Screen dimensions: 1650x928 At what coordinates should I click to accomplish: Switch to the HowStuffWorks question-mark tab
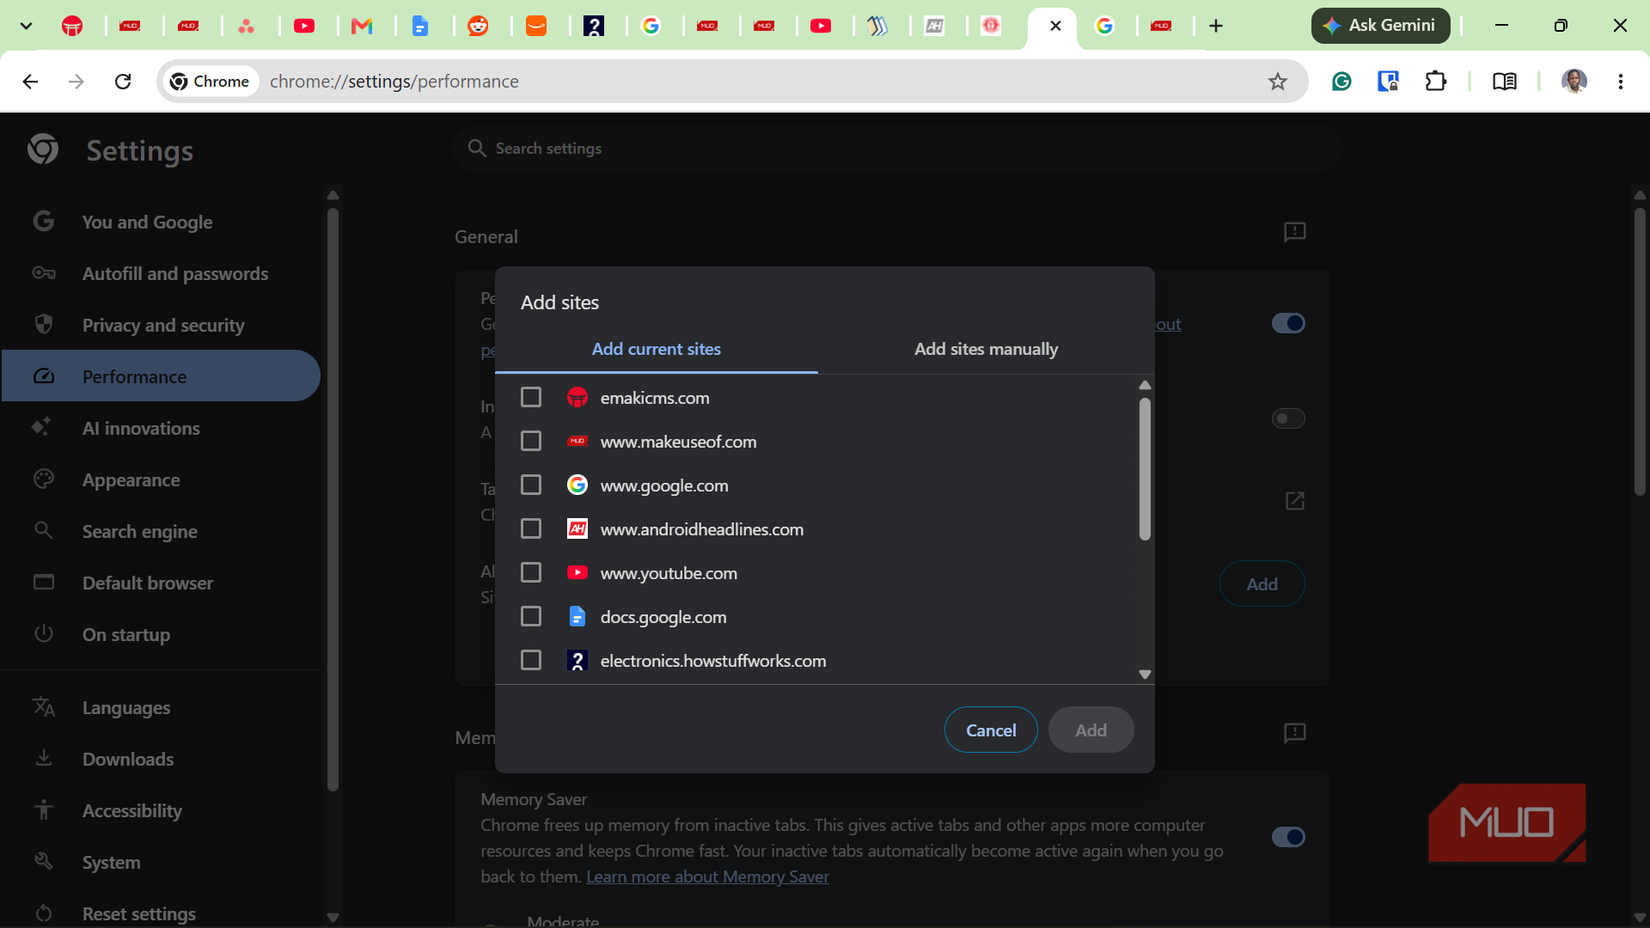tap(594, 26)
